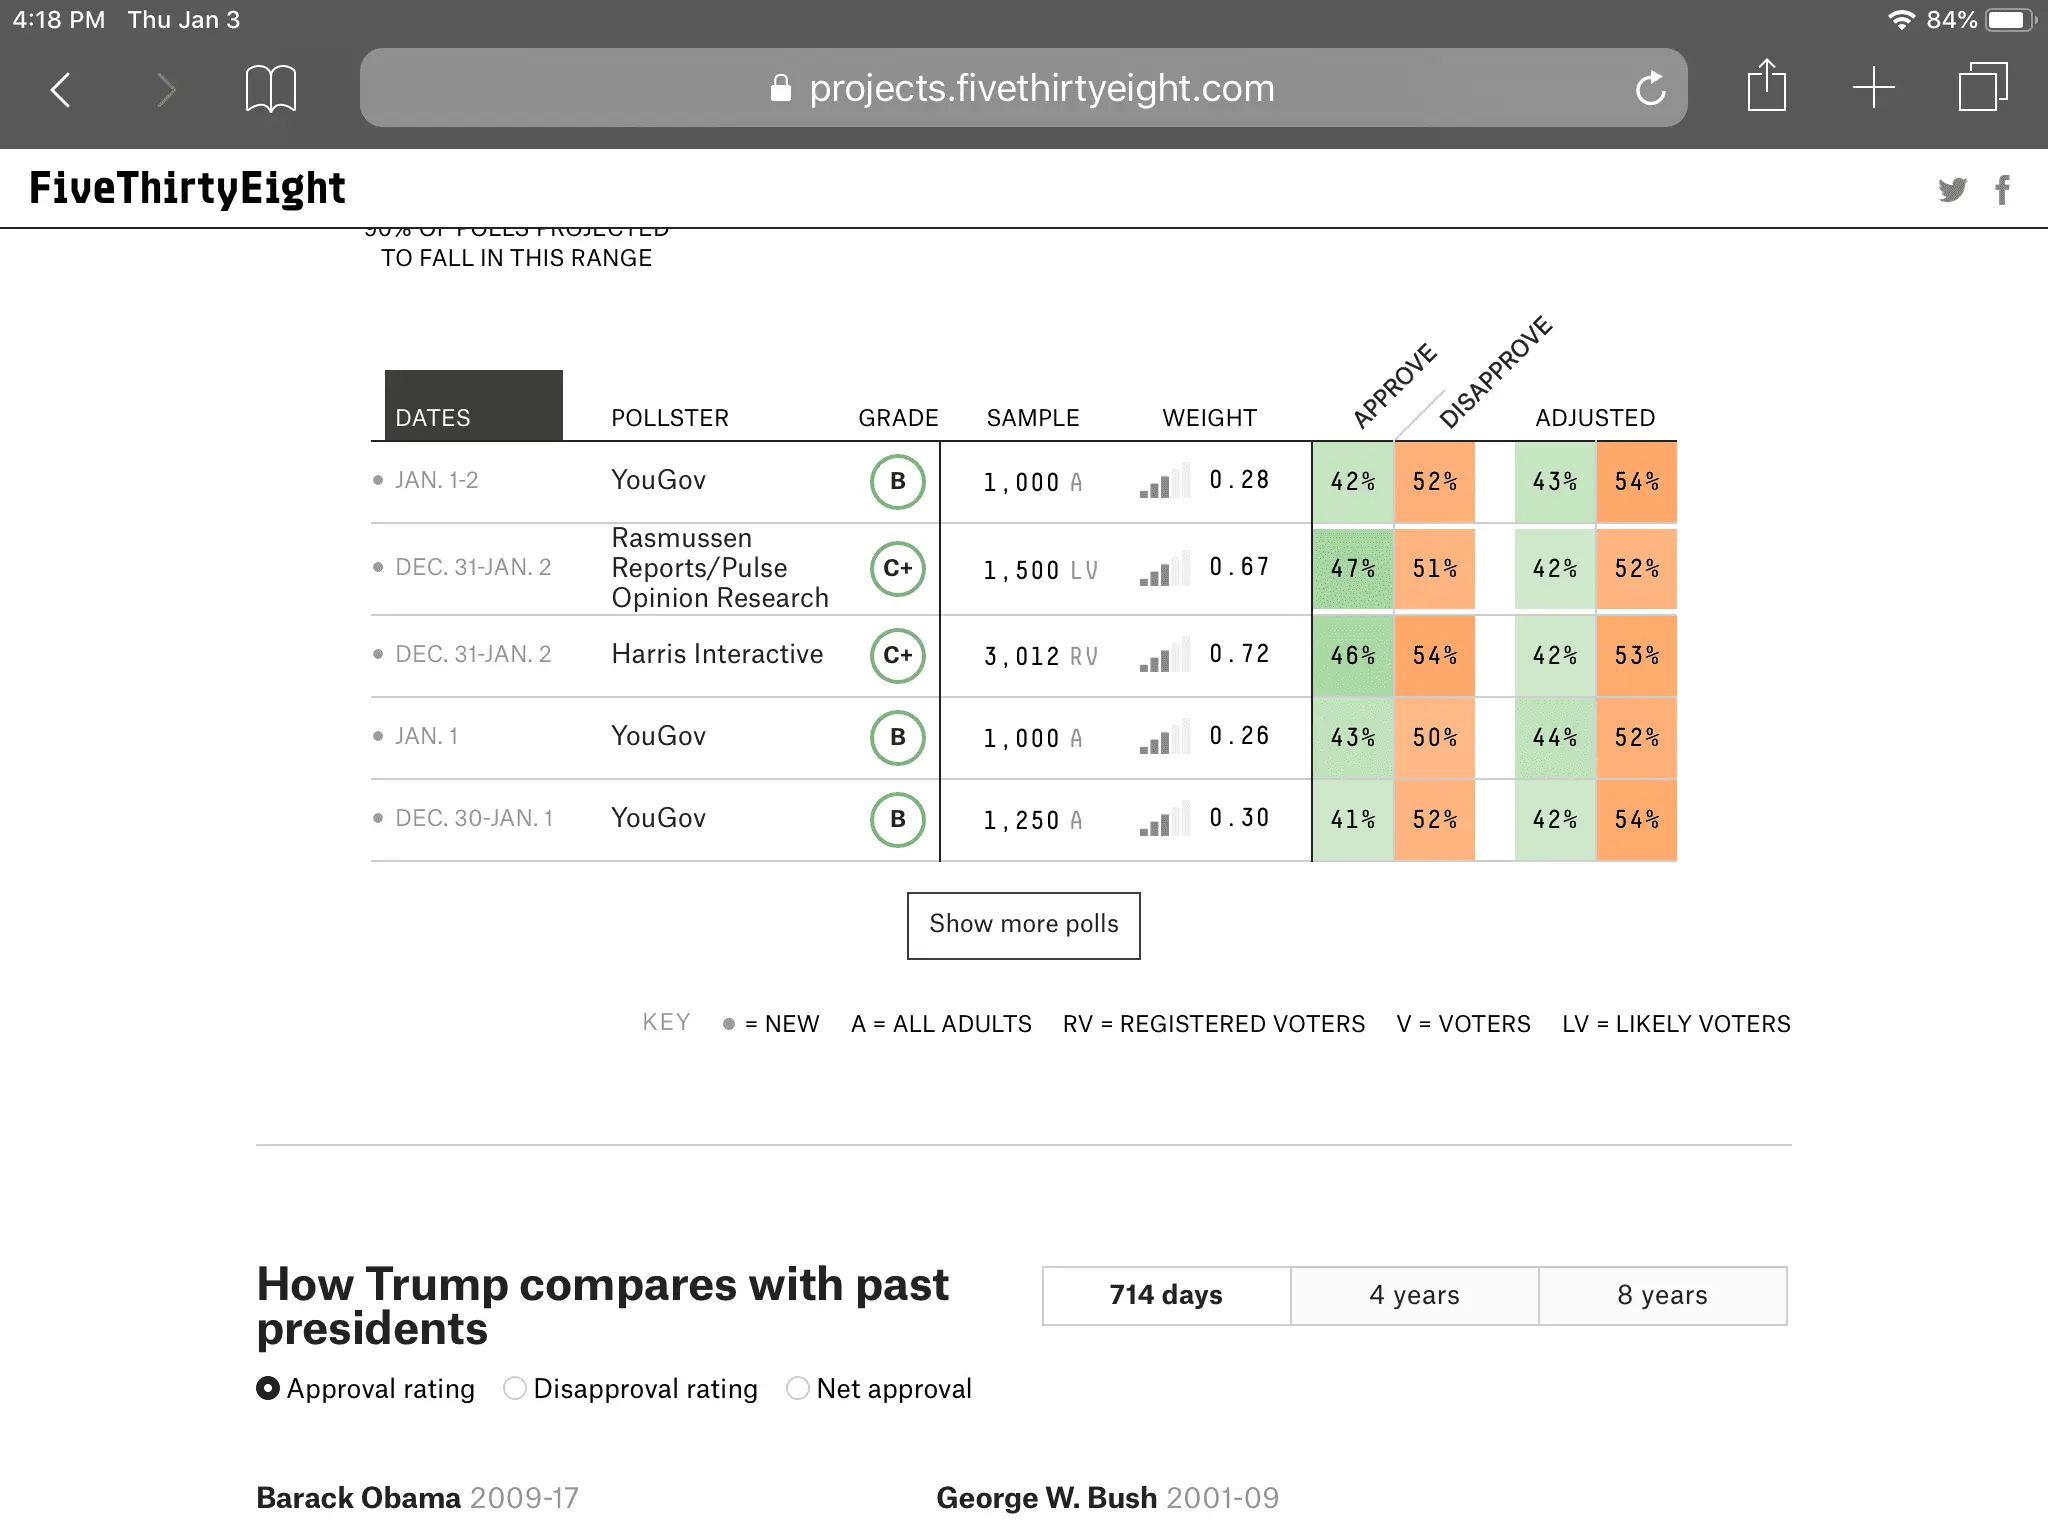
Task: Tap the 42% approve cell for YouGov Jan. 1-2
Action: (1353, 482)
